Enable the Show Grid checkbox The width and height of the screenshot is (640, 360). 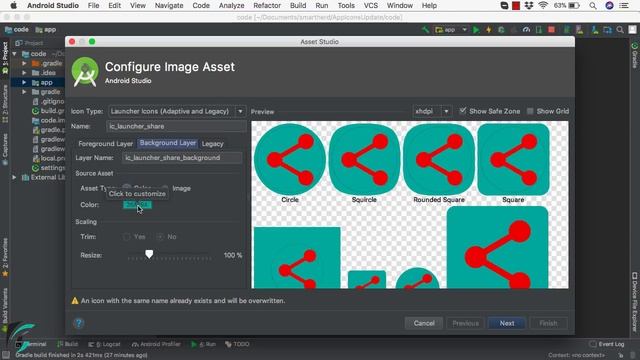(x=530, y=111)
